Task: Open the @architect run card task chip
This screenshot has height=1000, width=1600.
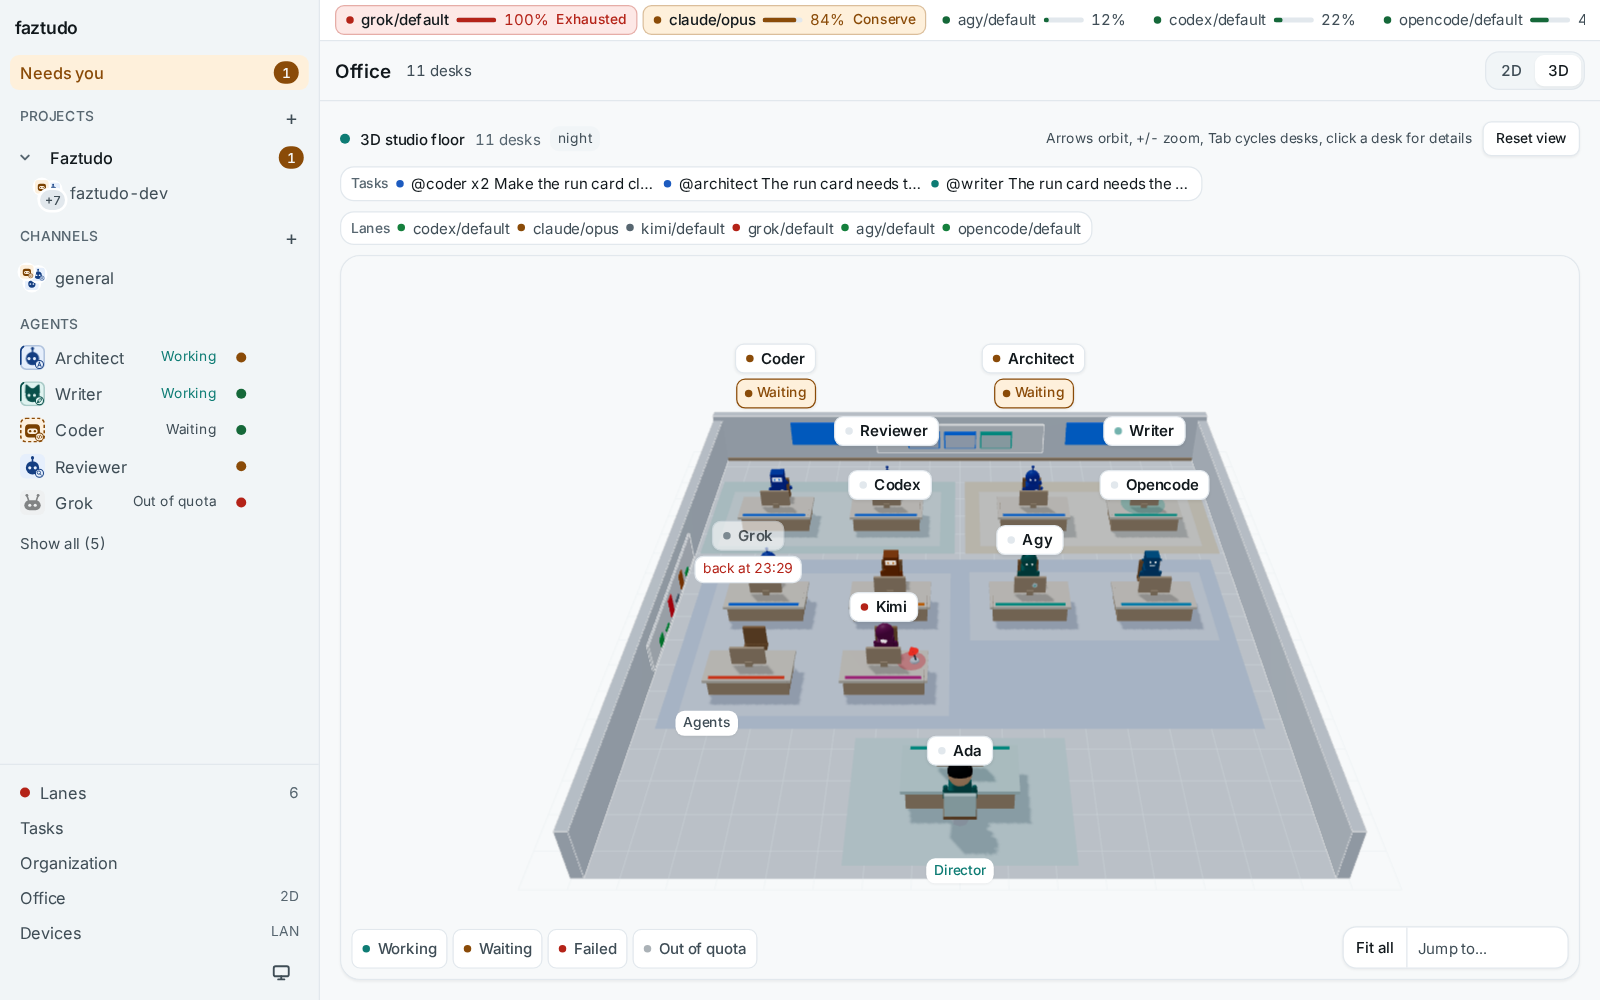Action: coord(792,184)
